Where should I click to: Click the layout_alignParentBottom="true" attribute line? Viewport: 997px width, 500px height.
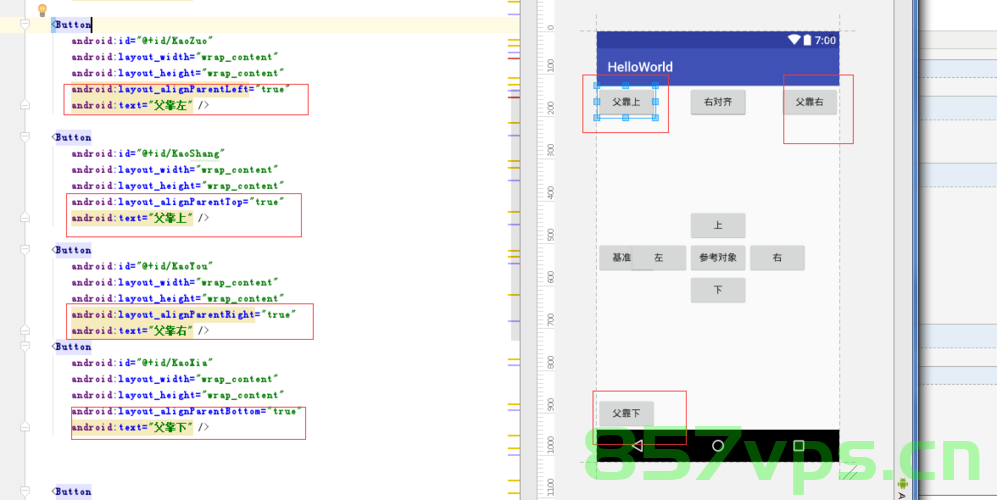[186, 411]
